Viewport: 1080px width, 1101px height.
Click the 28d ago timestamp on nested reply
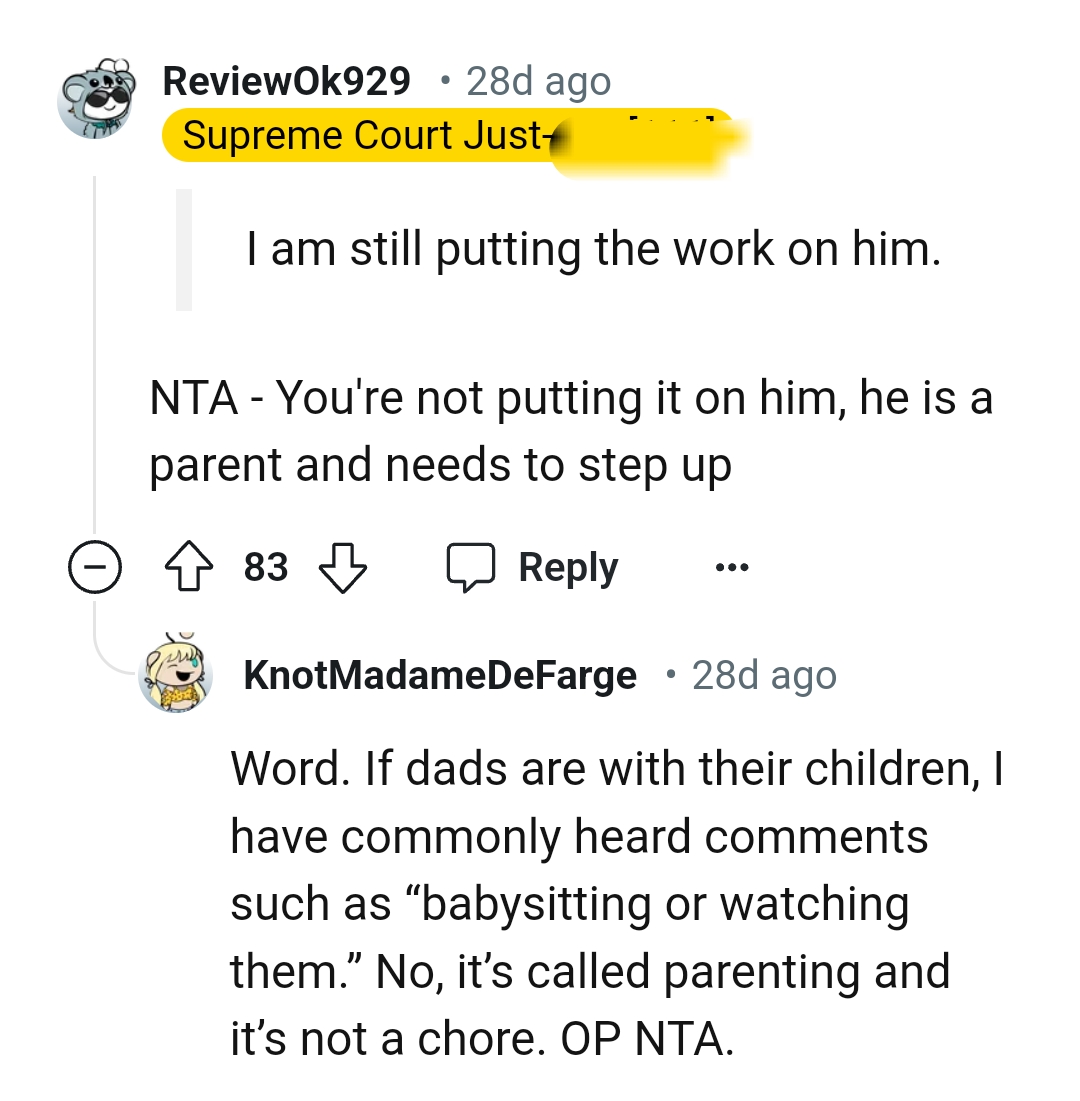point(764,675)
